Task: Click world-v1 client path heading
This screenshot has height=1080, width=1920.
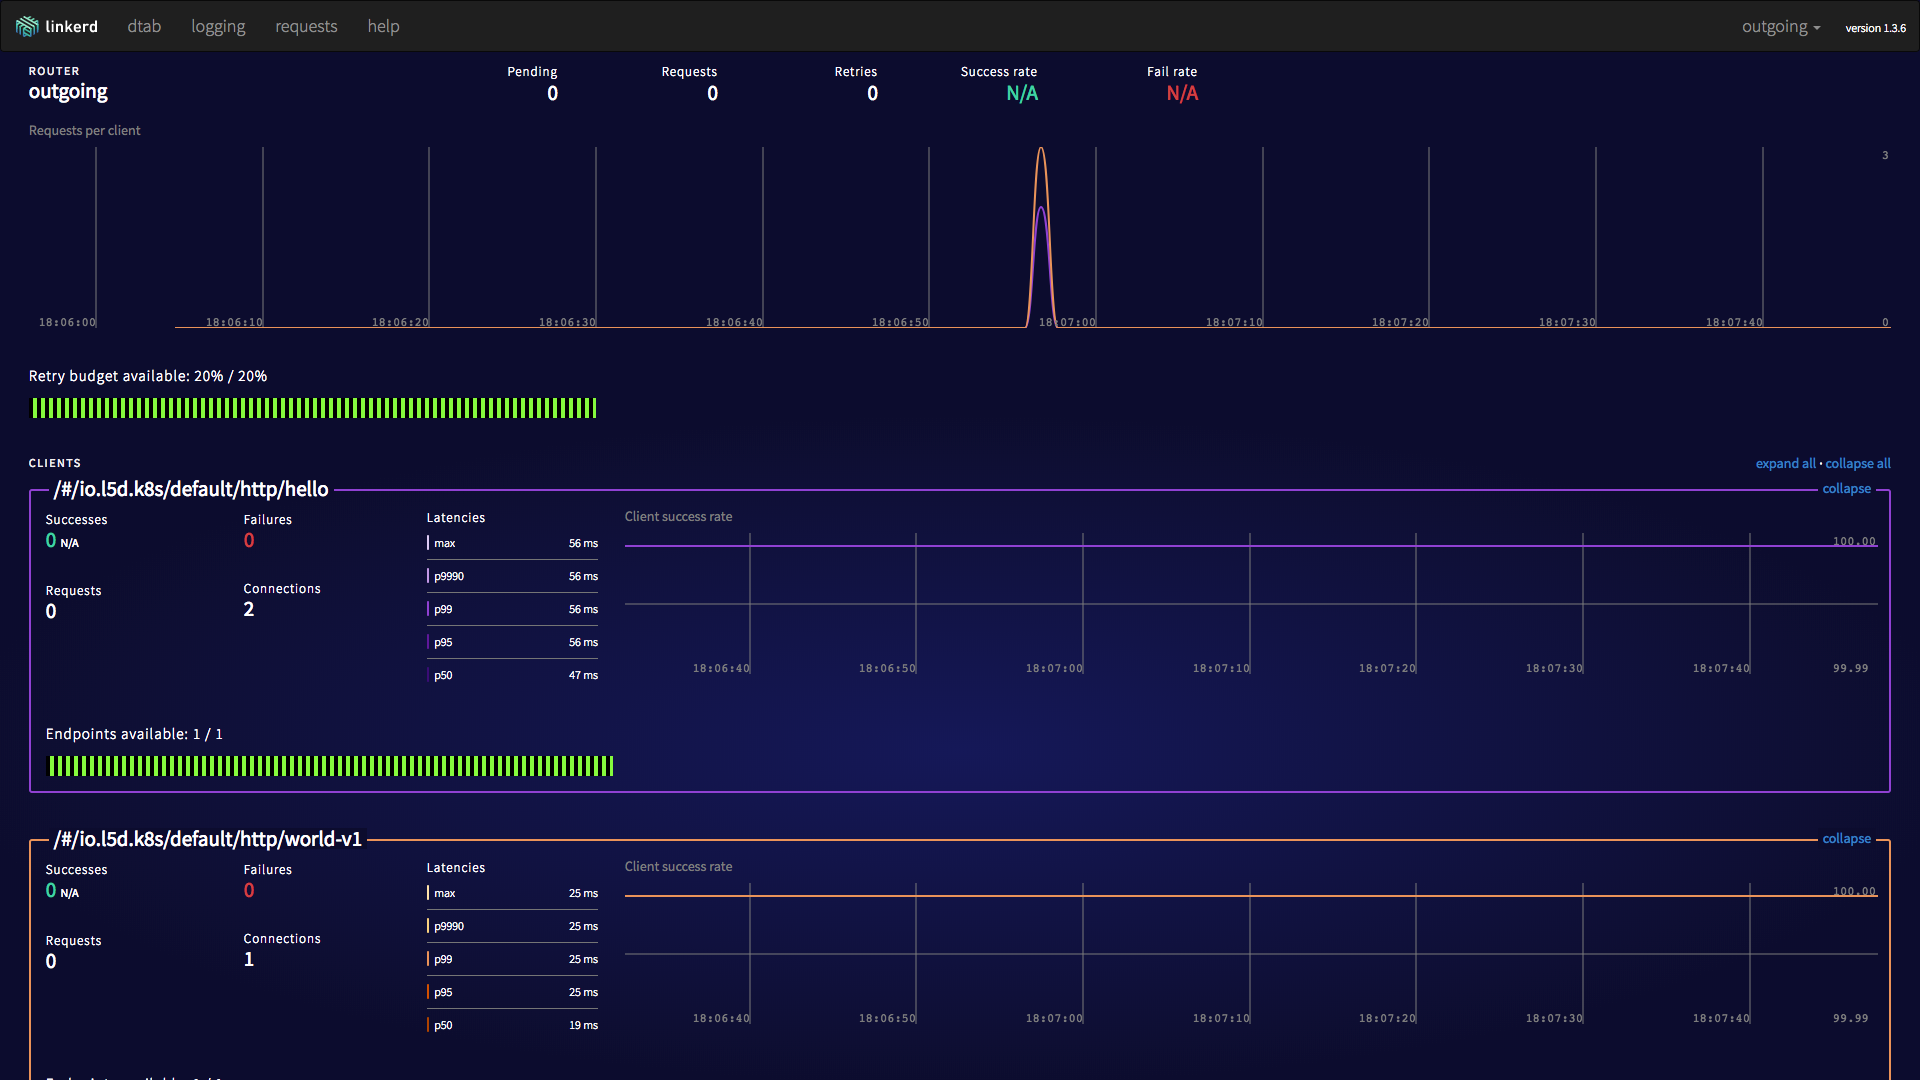Action: tap(208, 839)
